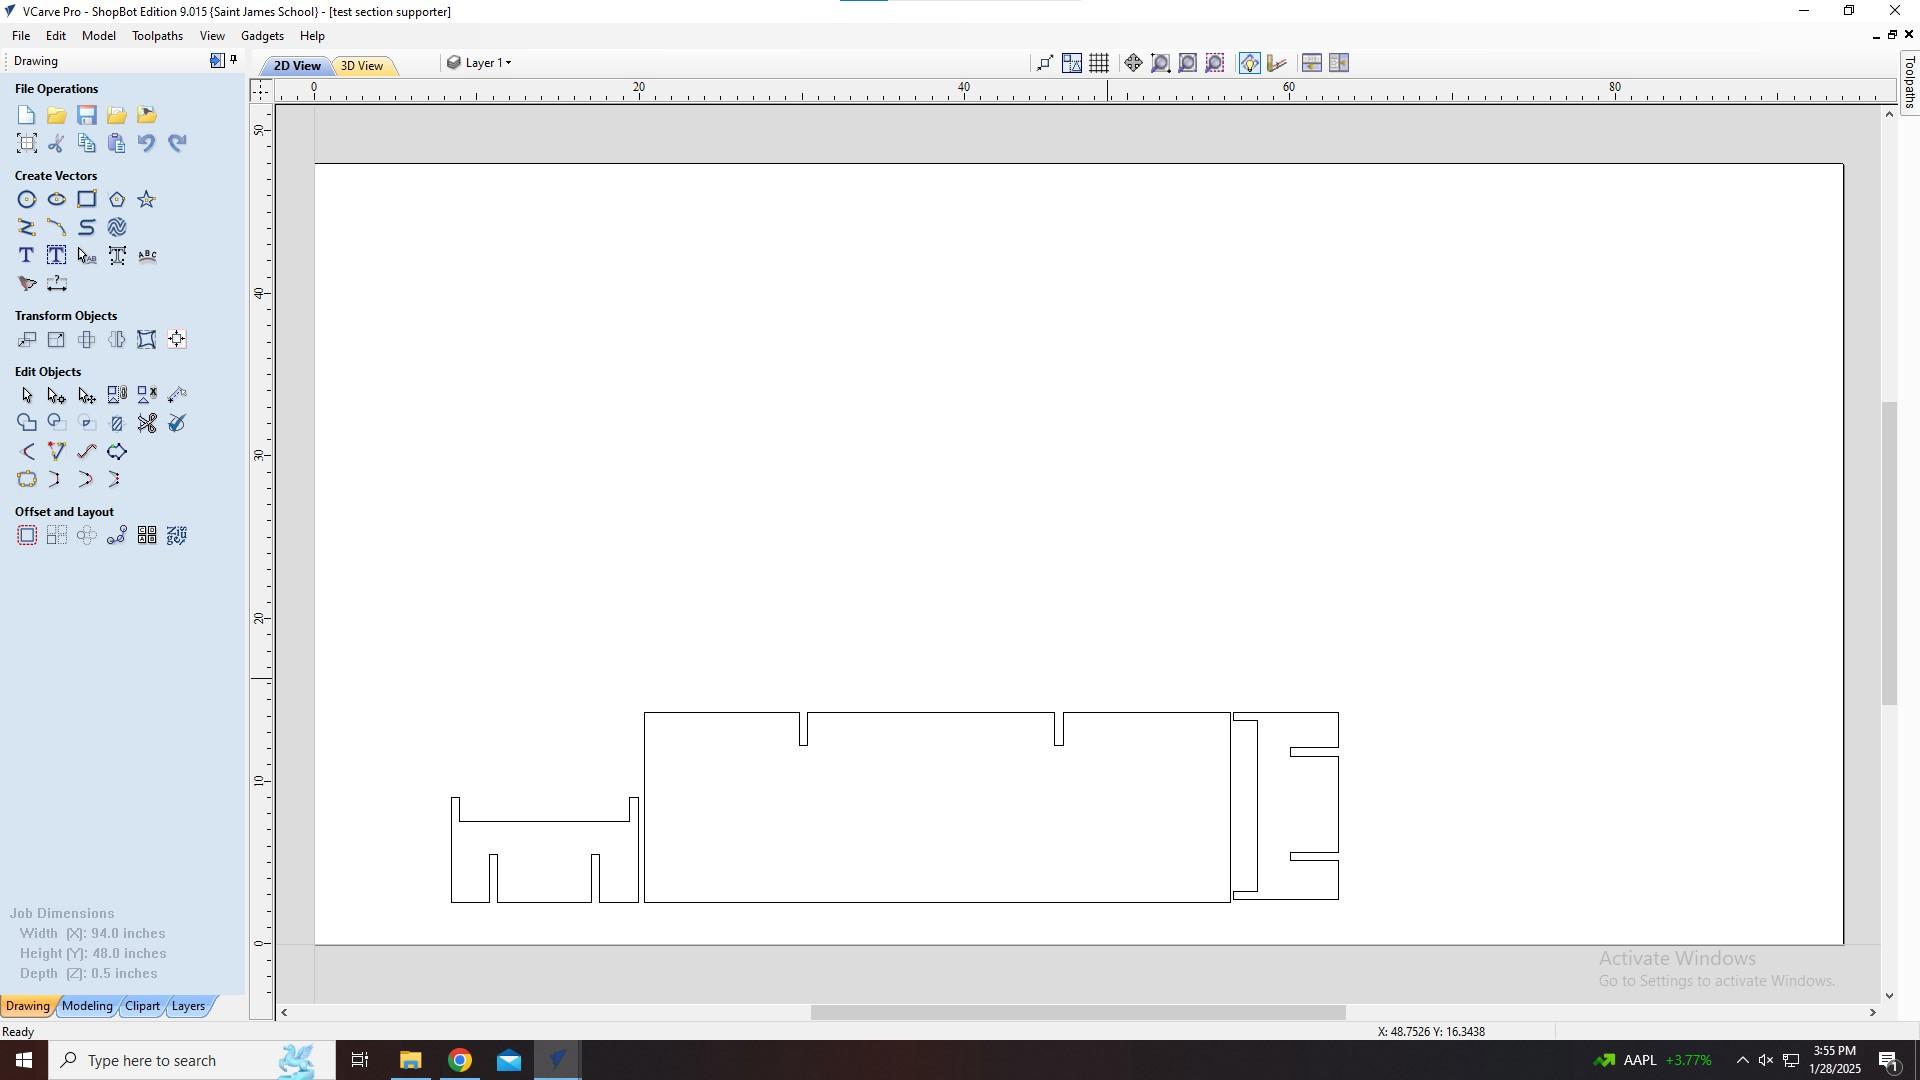Open the Gadgets menu

coord(261,36)
